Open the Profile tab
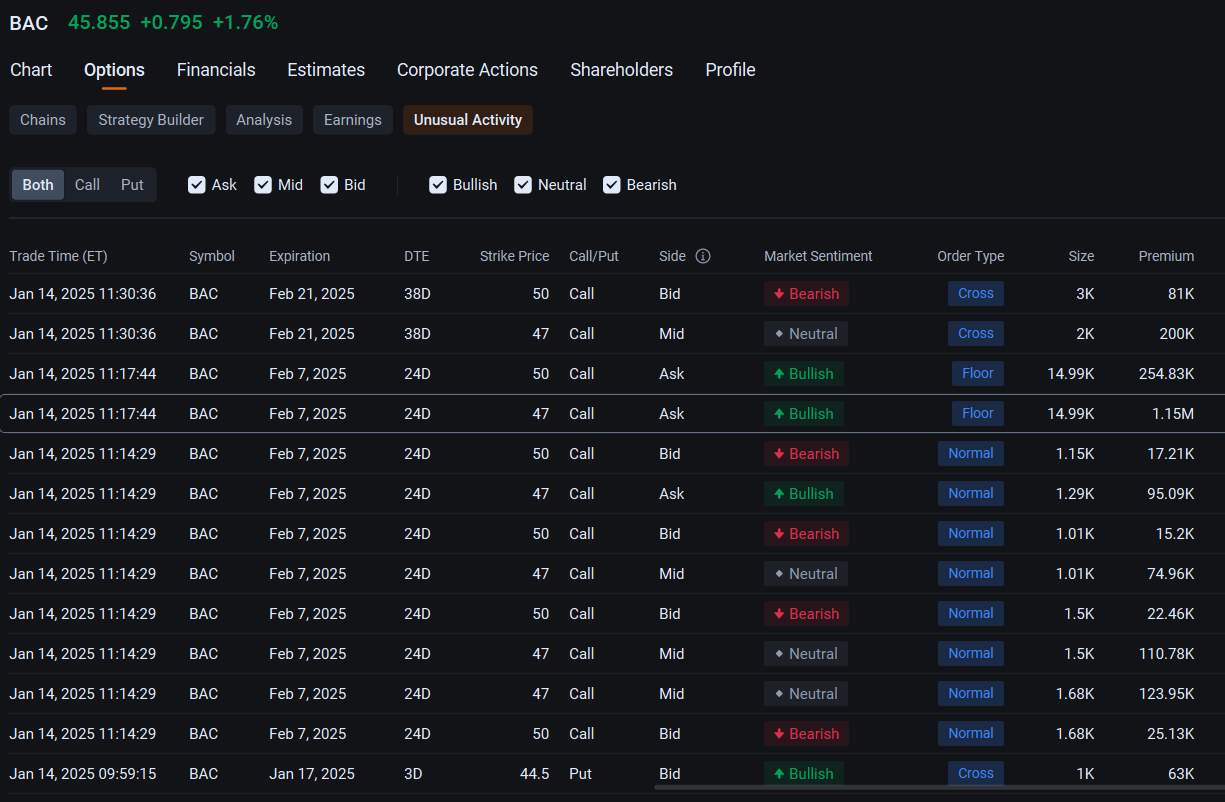This screenshot has width=1225, height=802. (730, 70)
